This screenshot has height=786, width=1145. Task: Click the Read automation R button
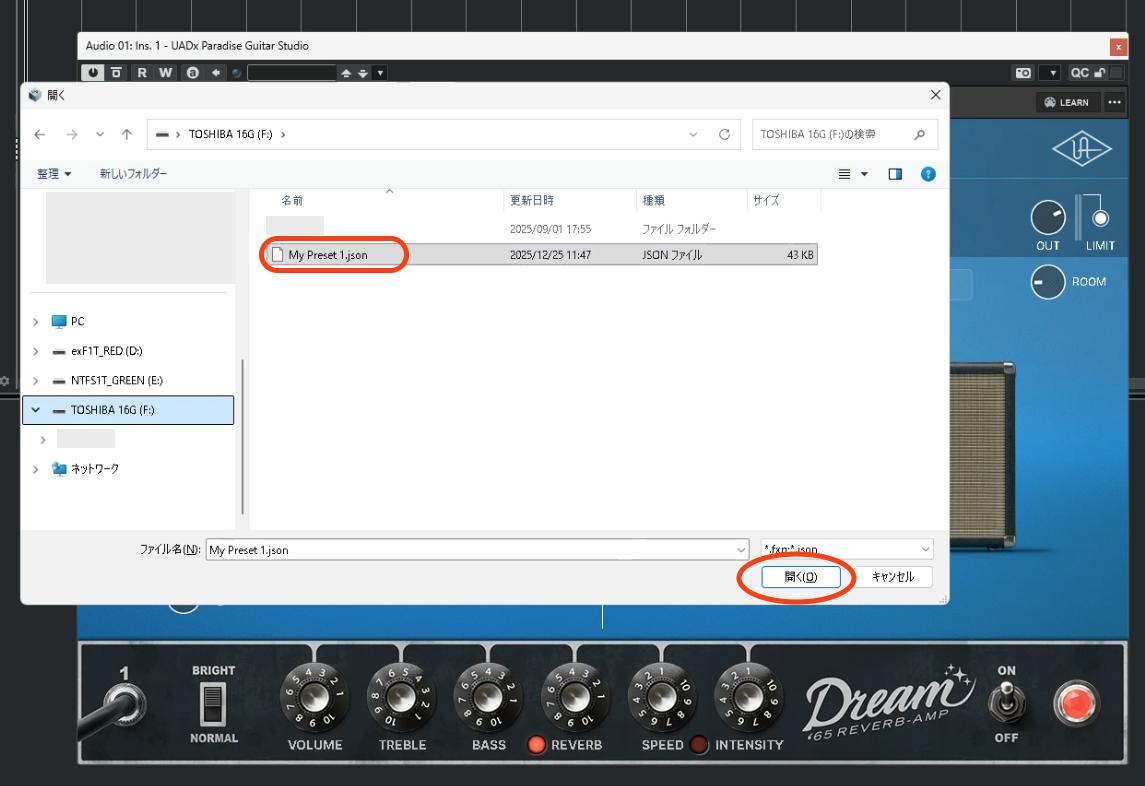142,72
